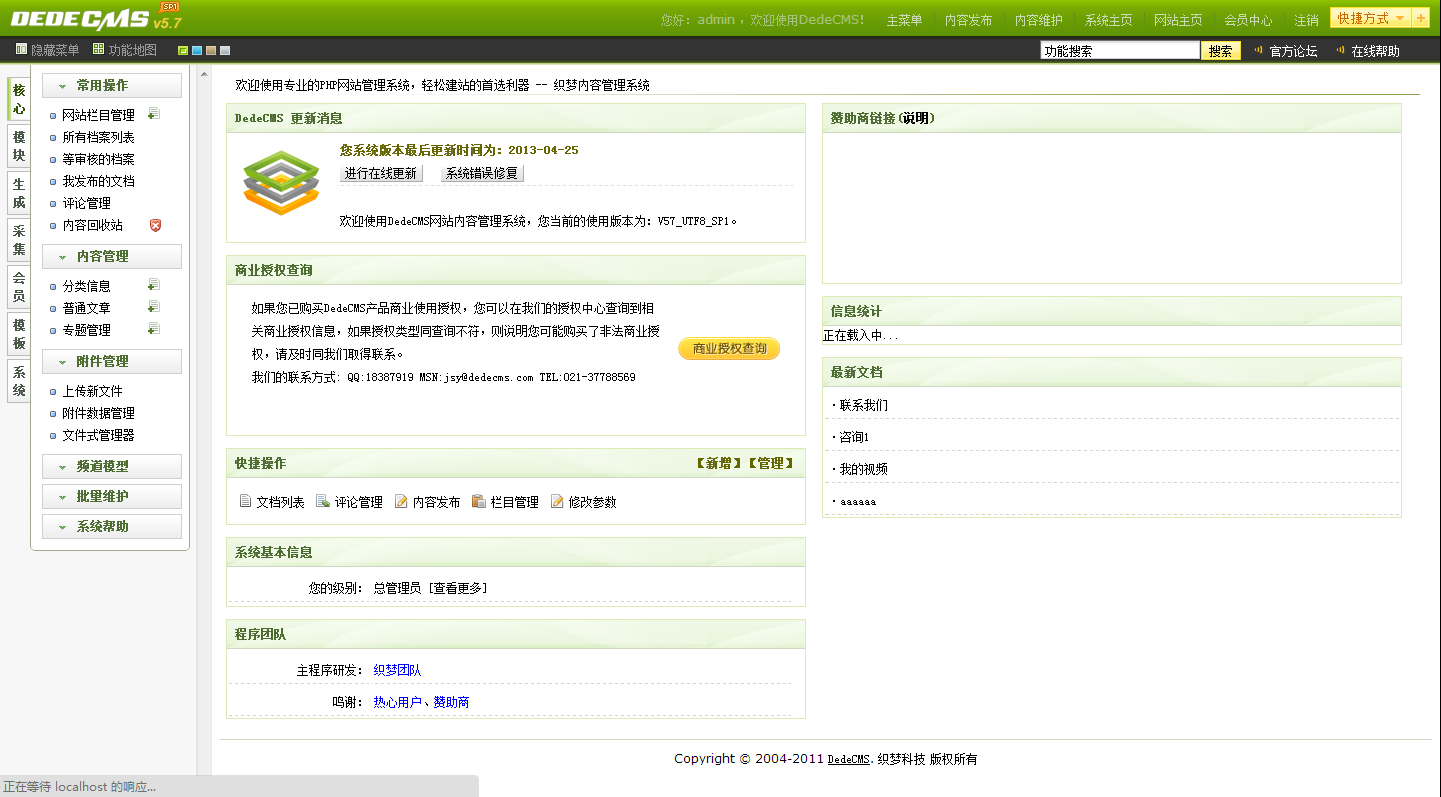Click the 文档列表 document icon in quick actions

[245, 501]
